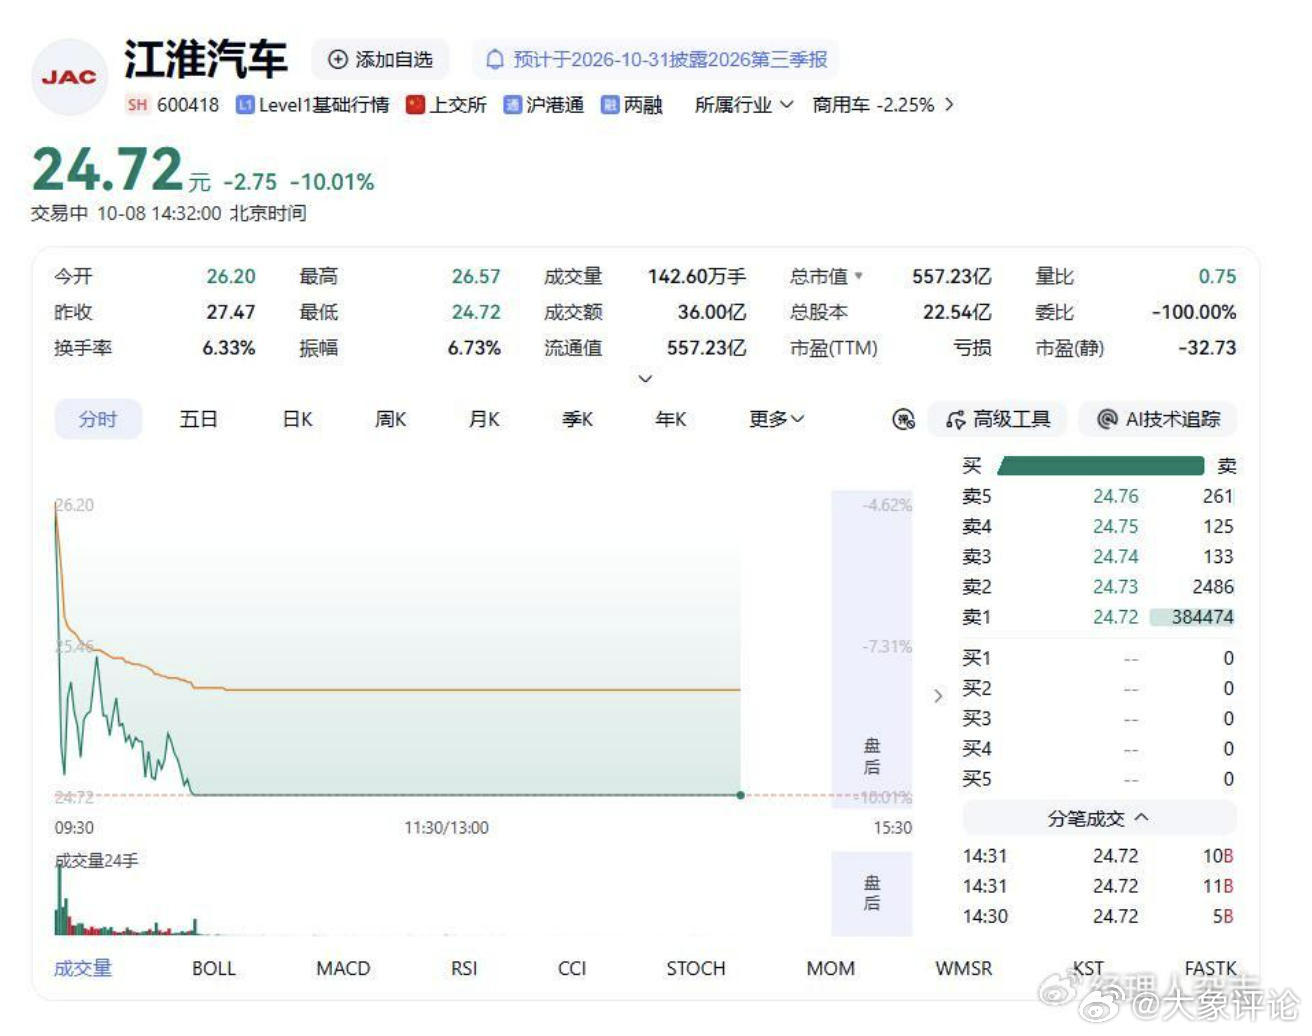Select the 成交量 indicator tab
The height and width of the screenshot is (1036, 1312).
(83, 968)
